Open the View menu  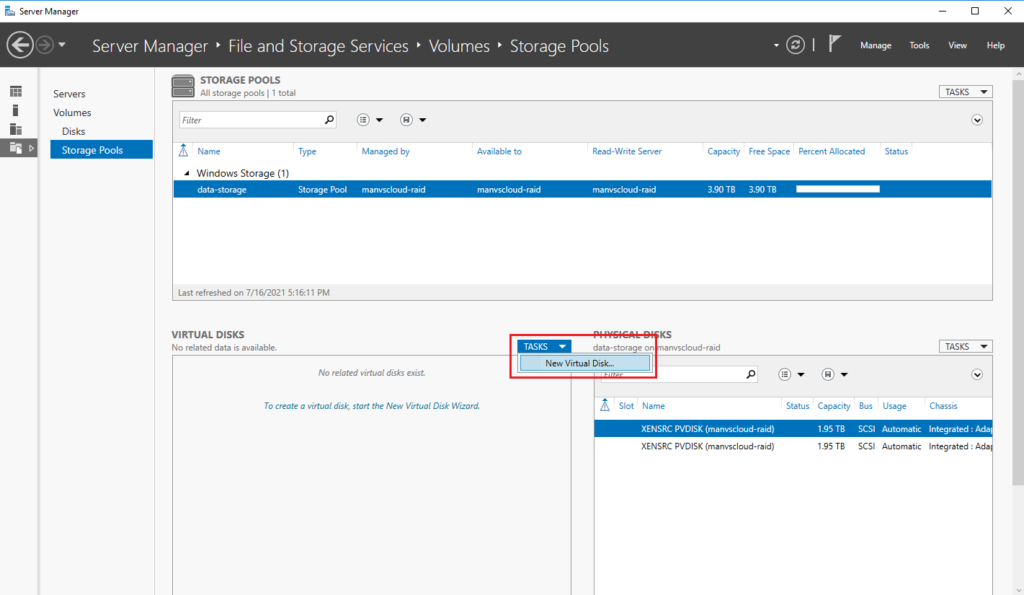(957, 45)
